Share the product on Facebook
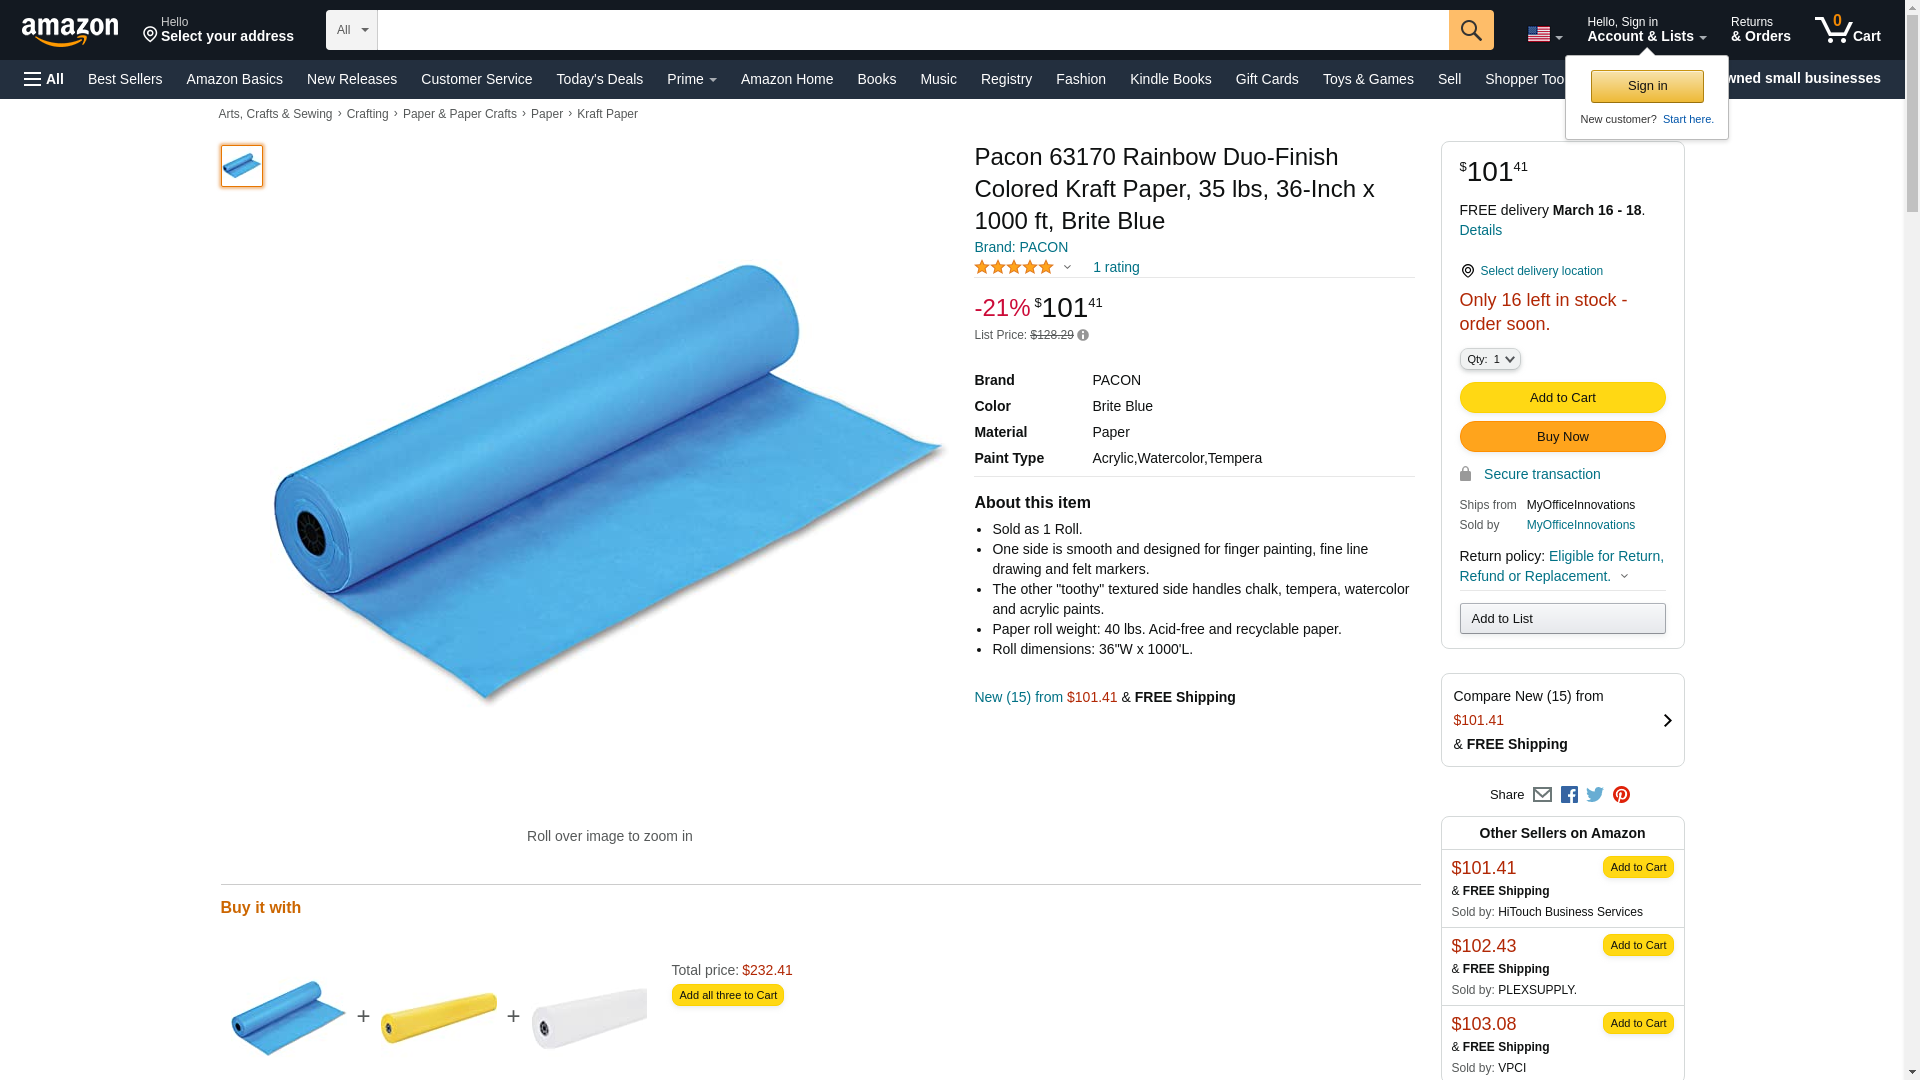The image size is (1920, 1080). point(1569,795)
